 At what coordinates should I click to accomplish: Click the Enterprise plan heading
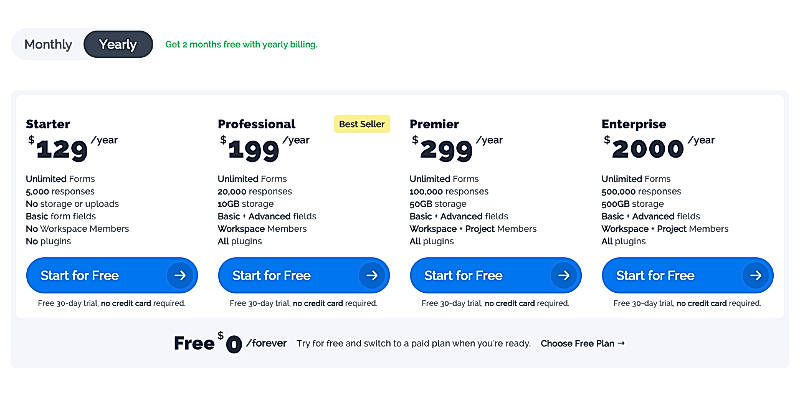(634, 124)
